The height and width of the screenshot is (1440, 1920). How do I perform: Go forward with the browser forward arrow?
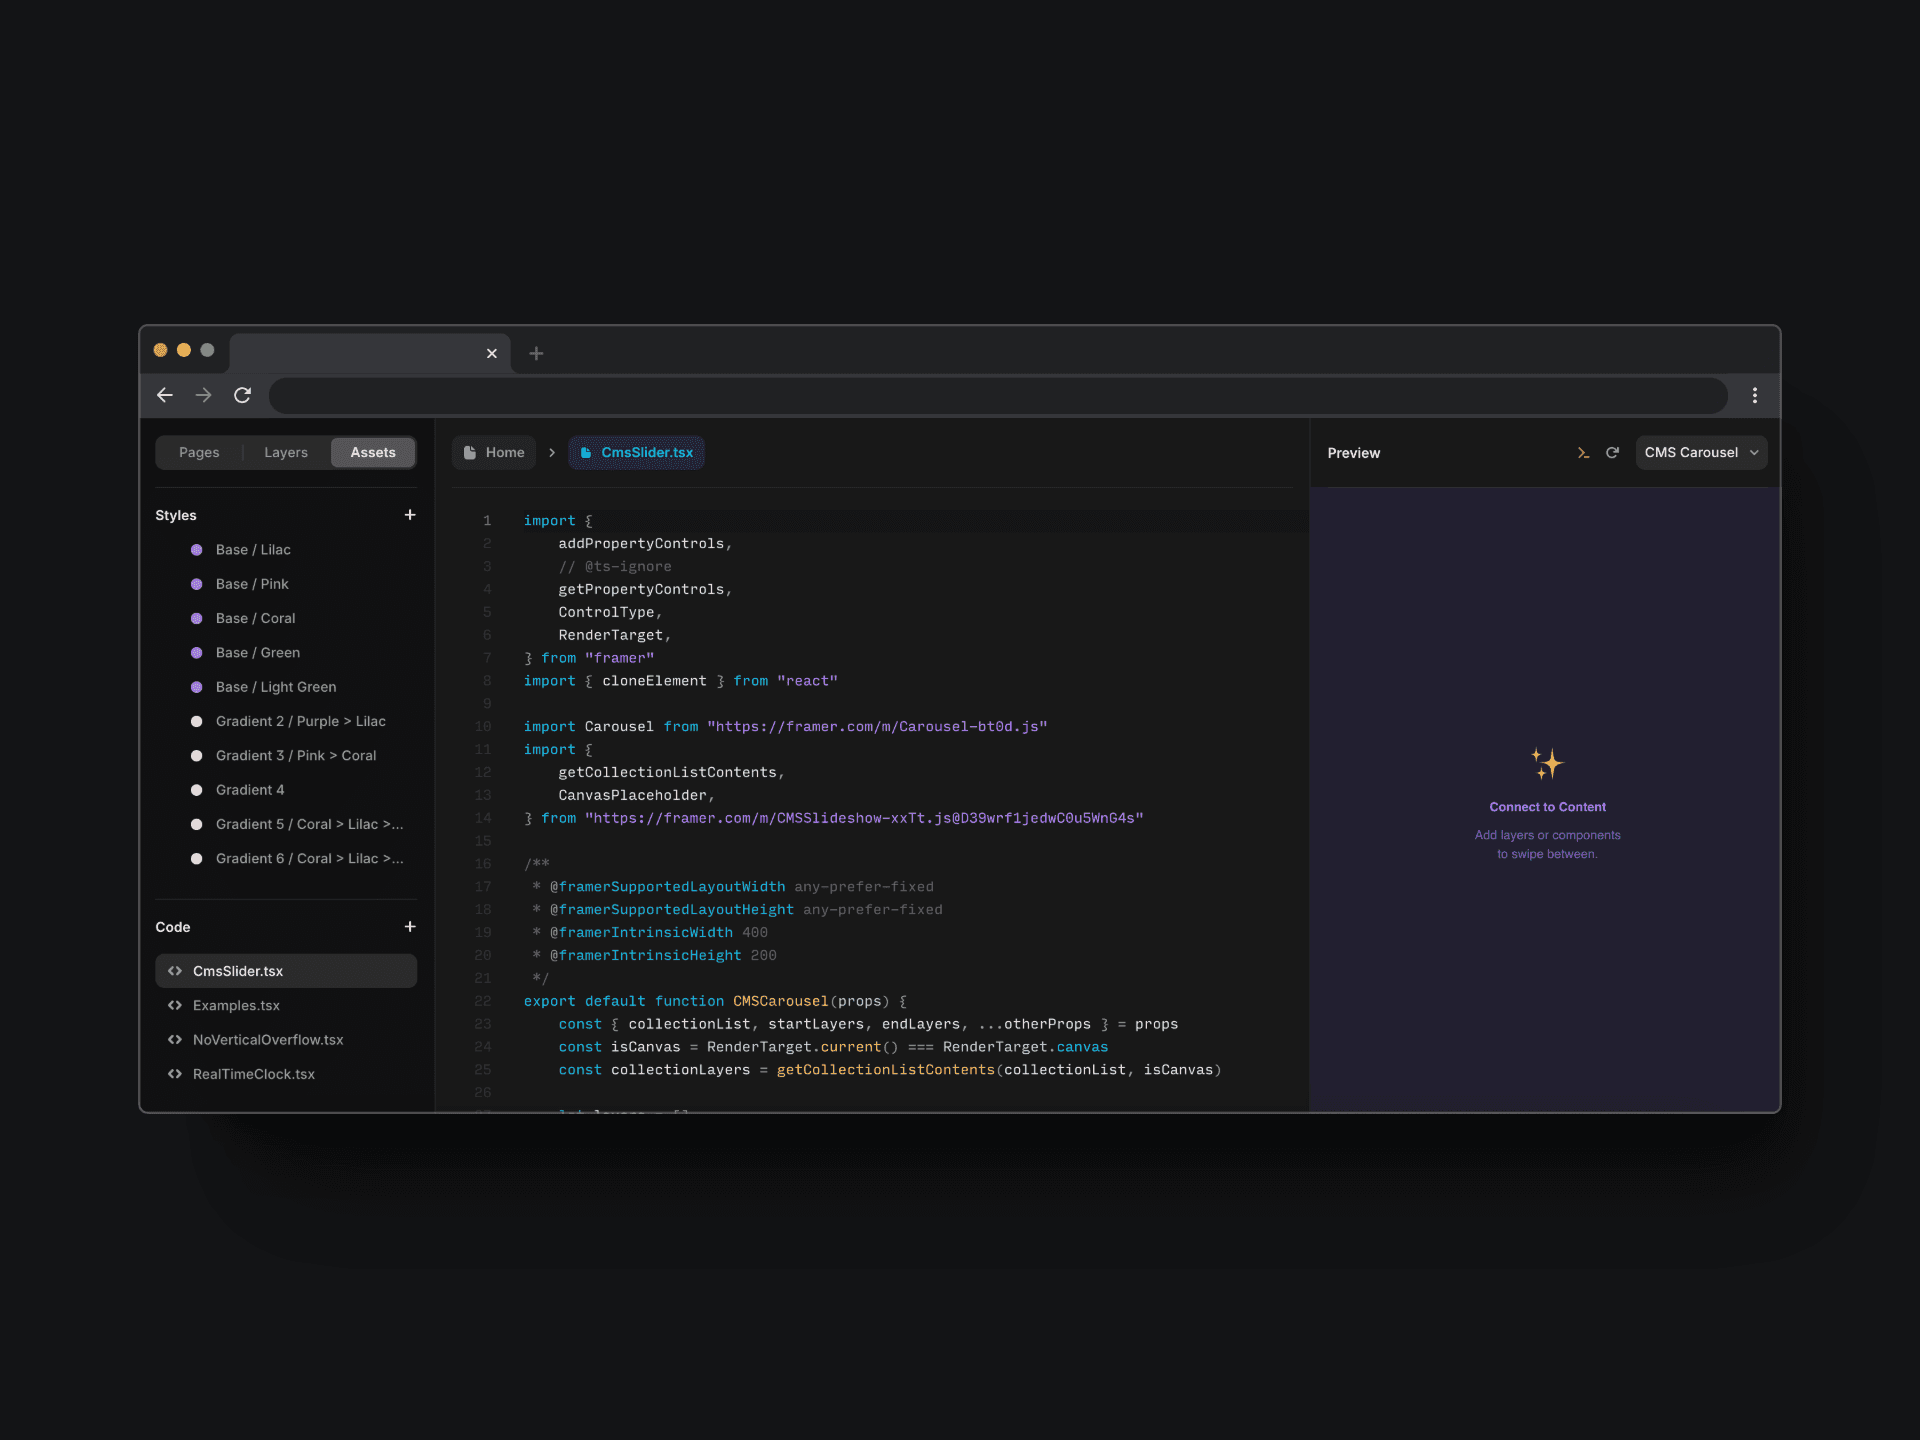pos(204,395)
